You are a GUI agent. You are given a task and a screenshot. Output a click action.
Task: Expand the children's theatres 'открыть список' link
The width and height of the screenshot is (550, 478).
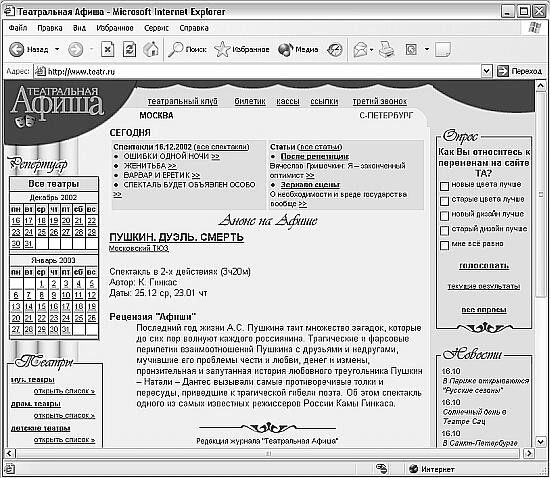(x=64, y=439)
